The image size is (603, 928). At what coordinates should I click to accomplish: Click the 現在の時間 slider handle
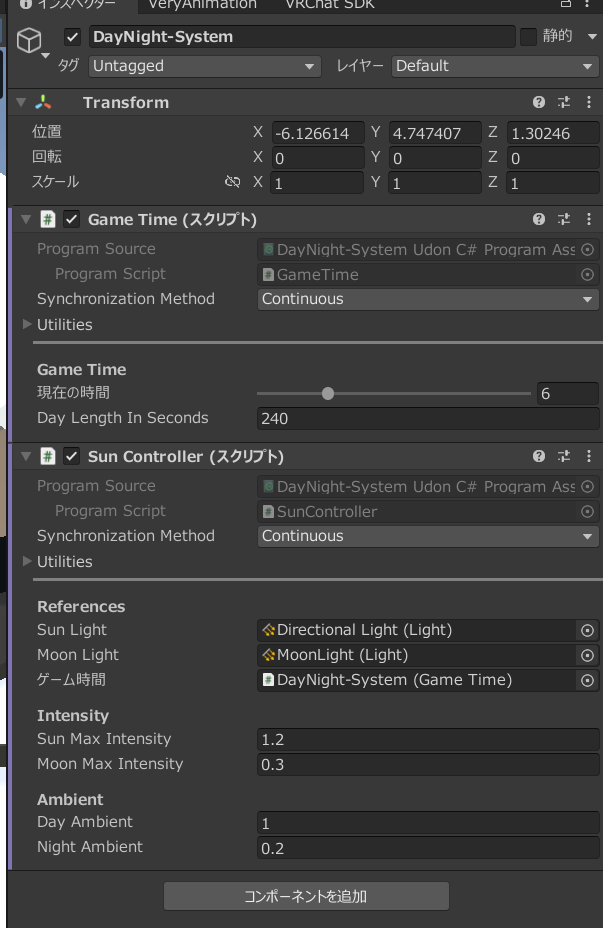pyautogui.click(x=328, y=394)
